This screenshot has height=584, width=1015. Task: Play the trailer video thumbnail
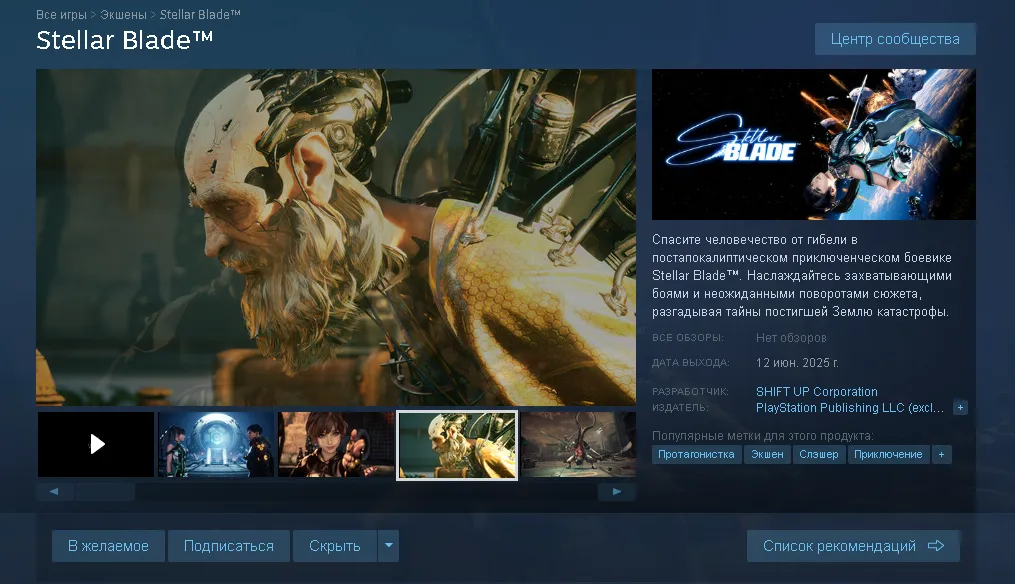tap(96, 444)
